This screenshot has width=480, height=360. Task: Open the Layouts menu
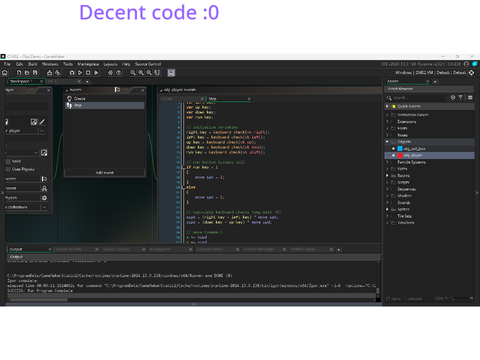tap(110, 64)
